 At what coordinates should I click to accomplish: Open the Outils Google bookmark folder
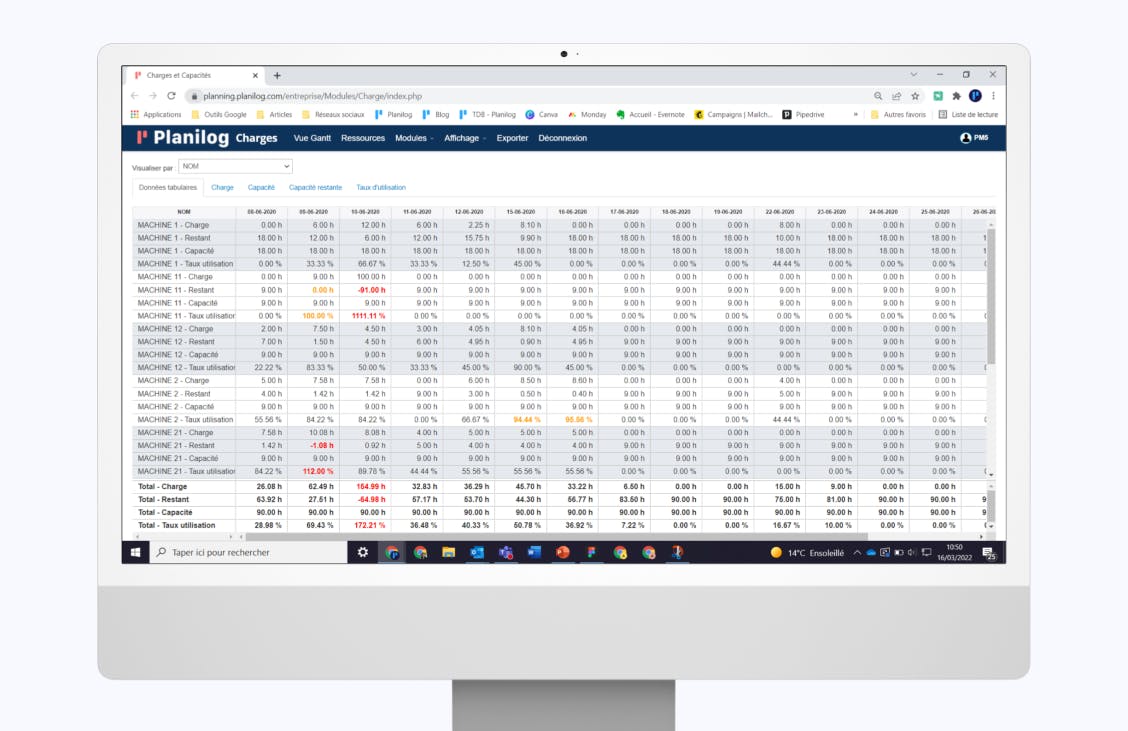(219, 114)
